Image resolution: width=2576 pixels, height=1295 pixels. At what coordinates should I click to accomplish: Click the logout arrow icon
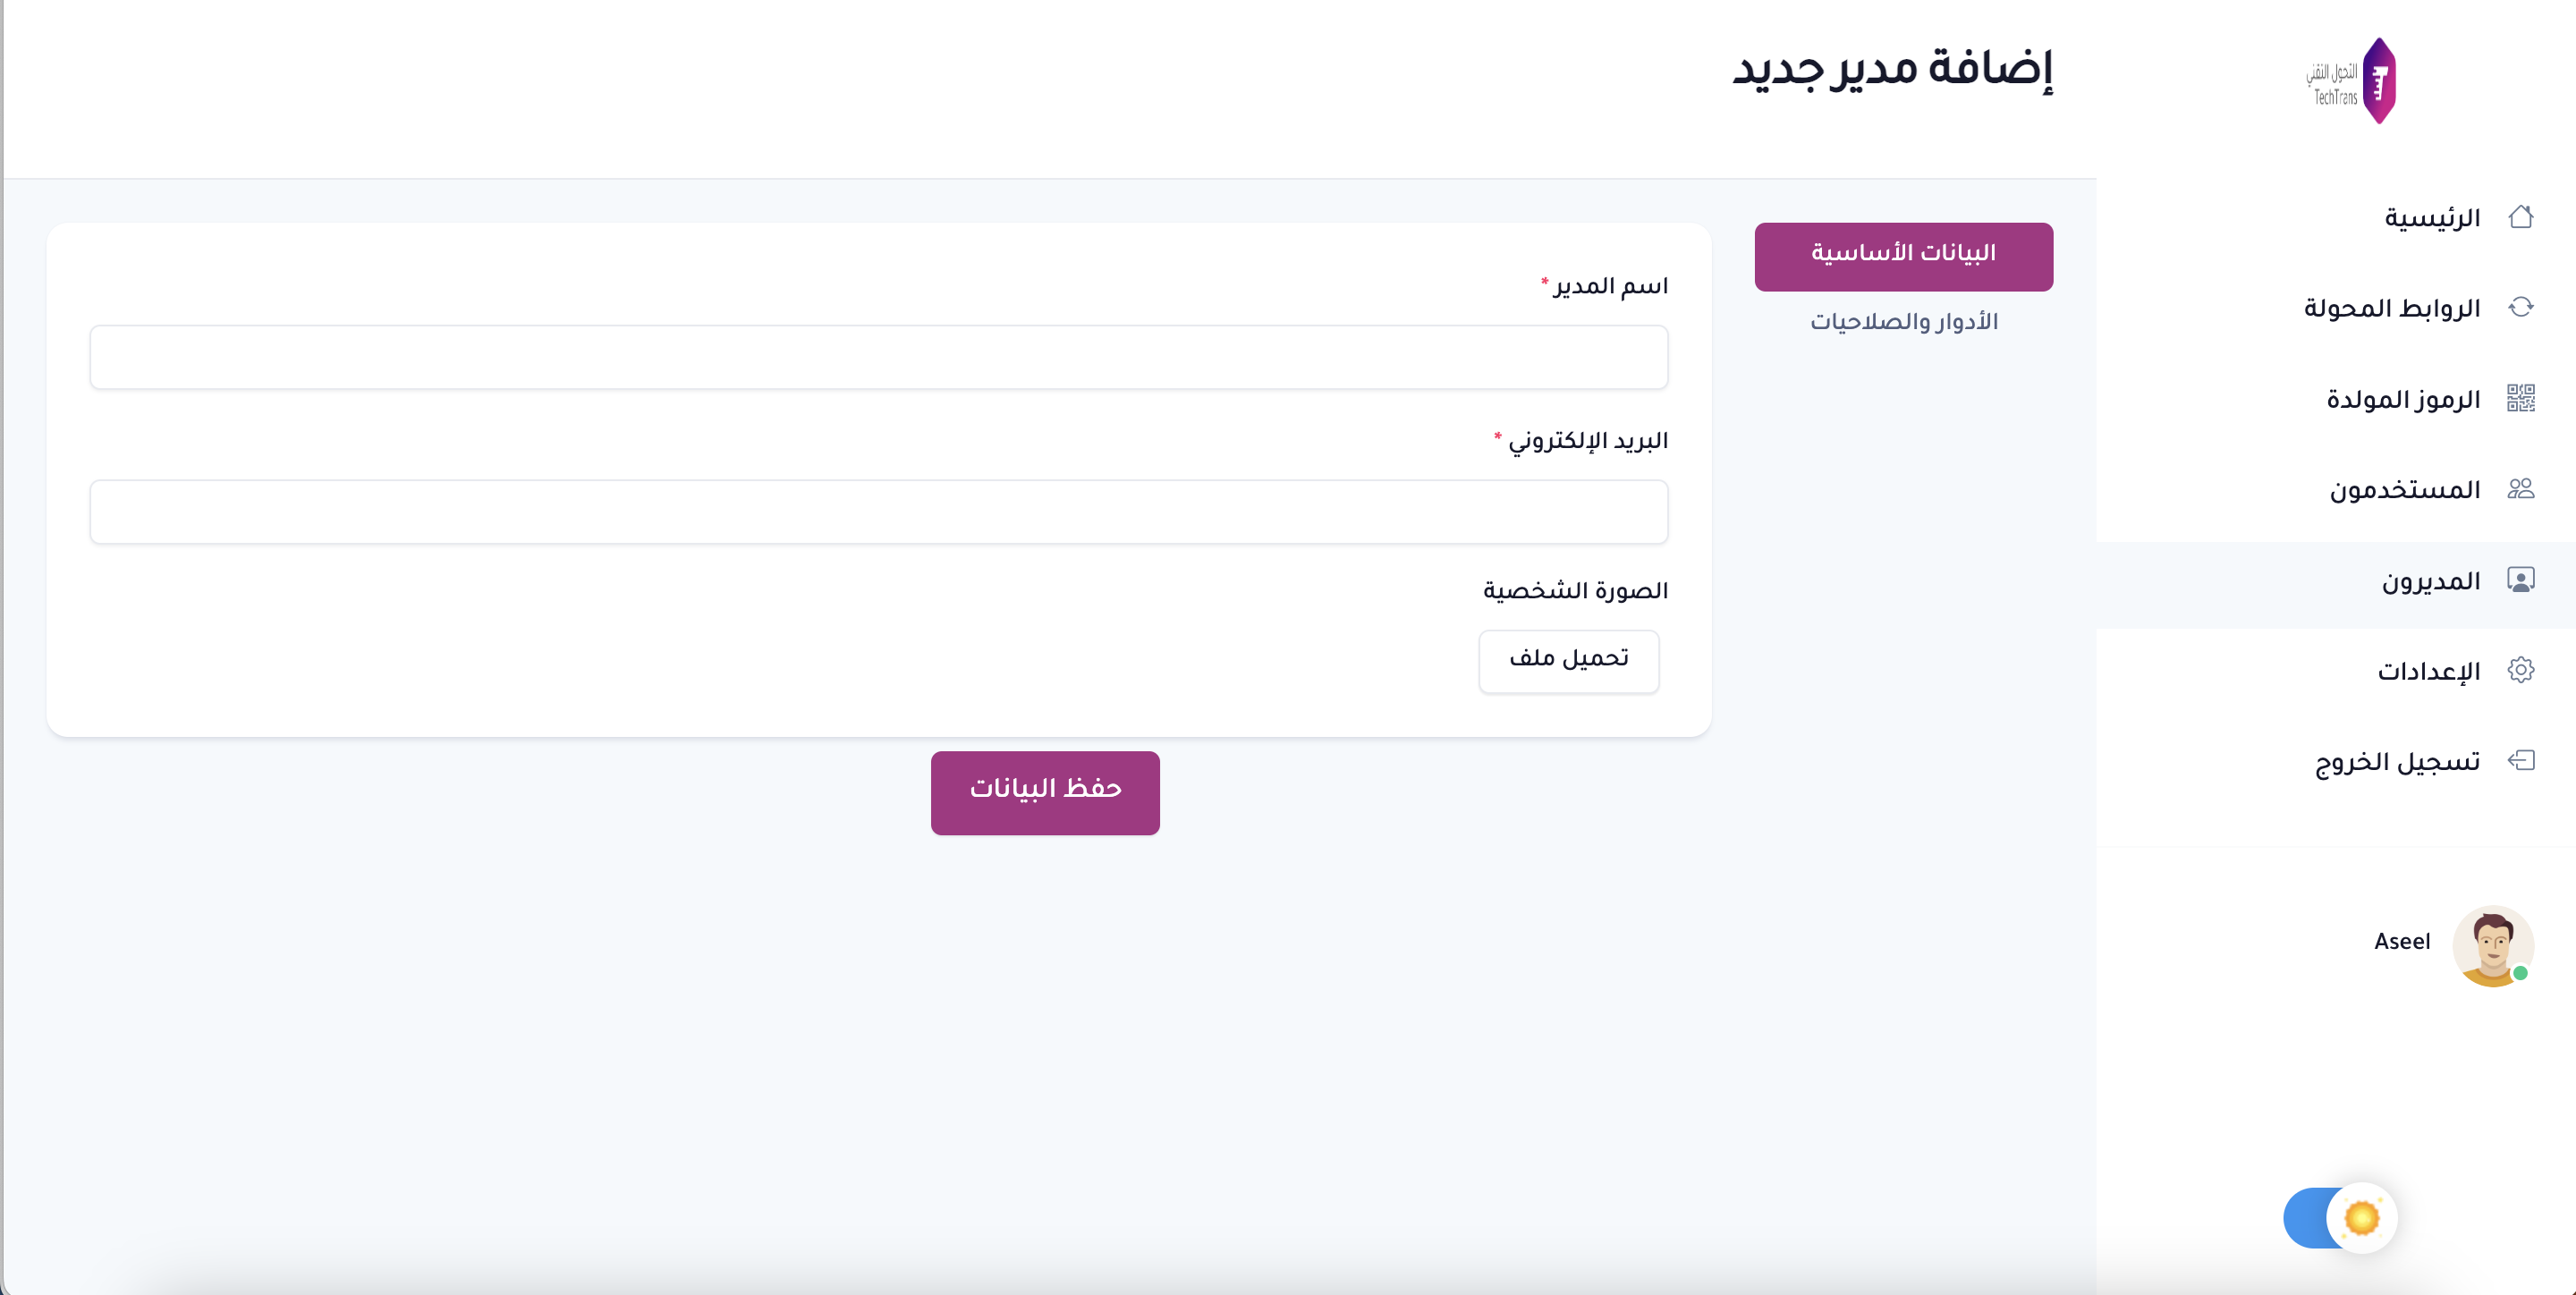pyautogui.click(x=2520, y=761)
